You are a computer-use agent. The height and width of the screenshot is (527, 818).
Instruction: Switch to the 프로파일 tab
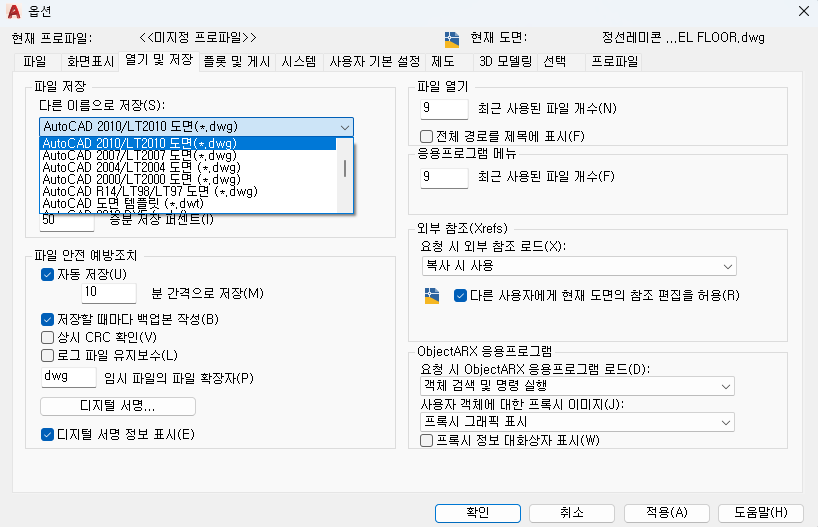tap(615, 62)
